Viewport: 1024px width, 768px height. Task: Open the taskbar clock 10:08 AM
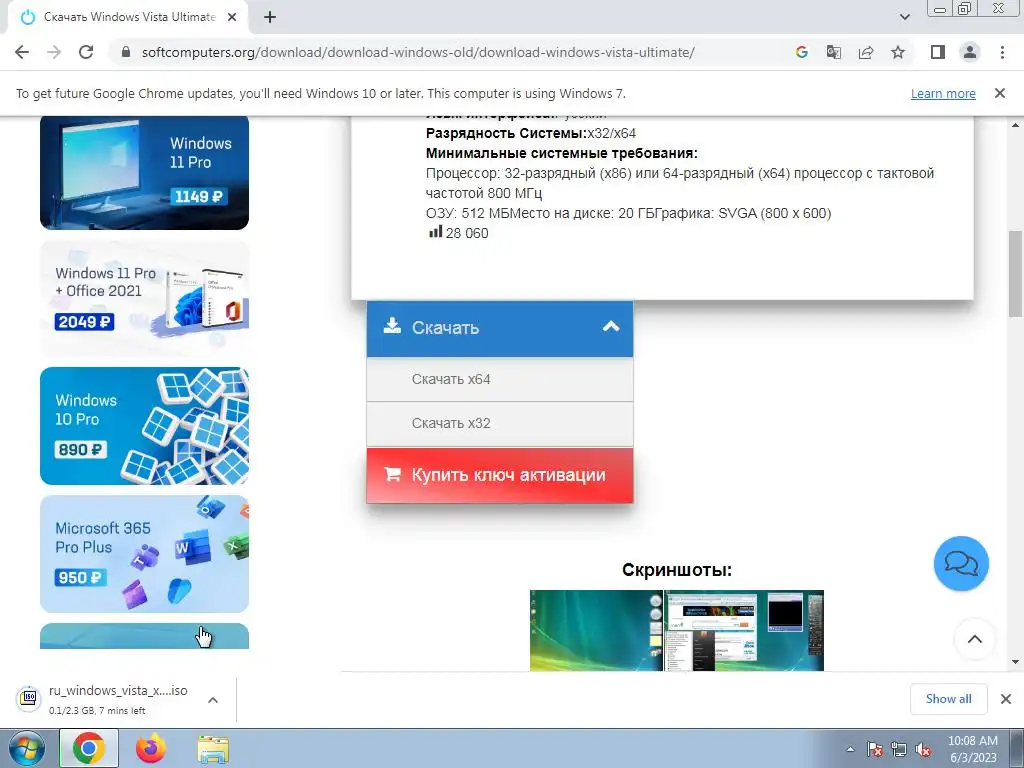pyautogui.click(x=972, y=749)
